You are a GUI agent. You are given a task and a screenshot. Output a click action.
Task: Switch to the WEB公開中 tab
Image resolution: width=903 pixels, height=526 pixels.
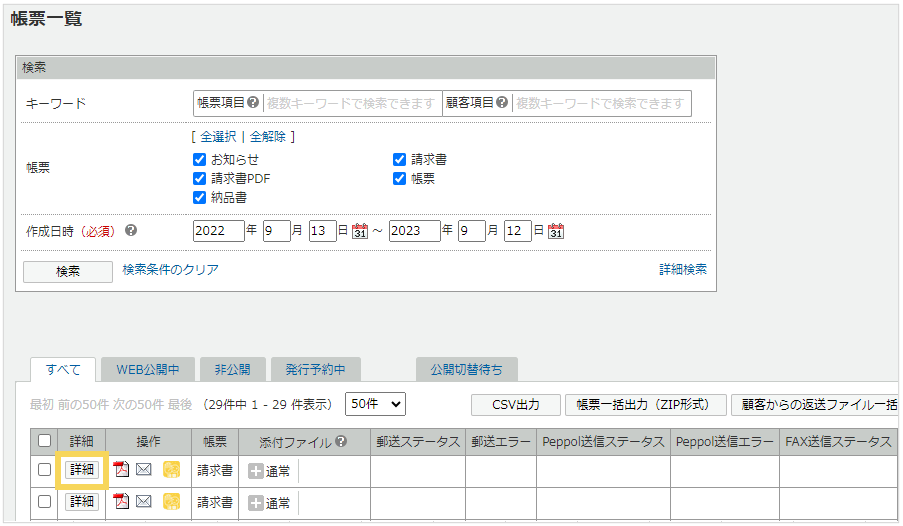coord(148,369)
